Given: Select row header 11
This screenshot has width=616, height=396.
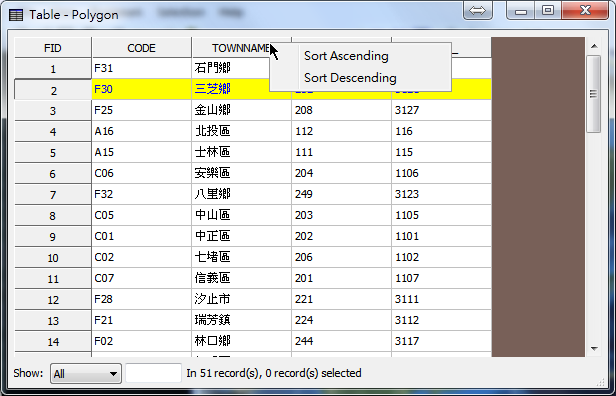Looking at the screenshot, I should (53, 279).
